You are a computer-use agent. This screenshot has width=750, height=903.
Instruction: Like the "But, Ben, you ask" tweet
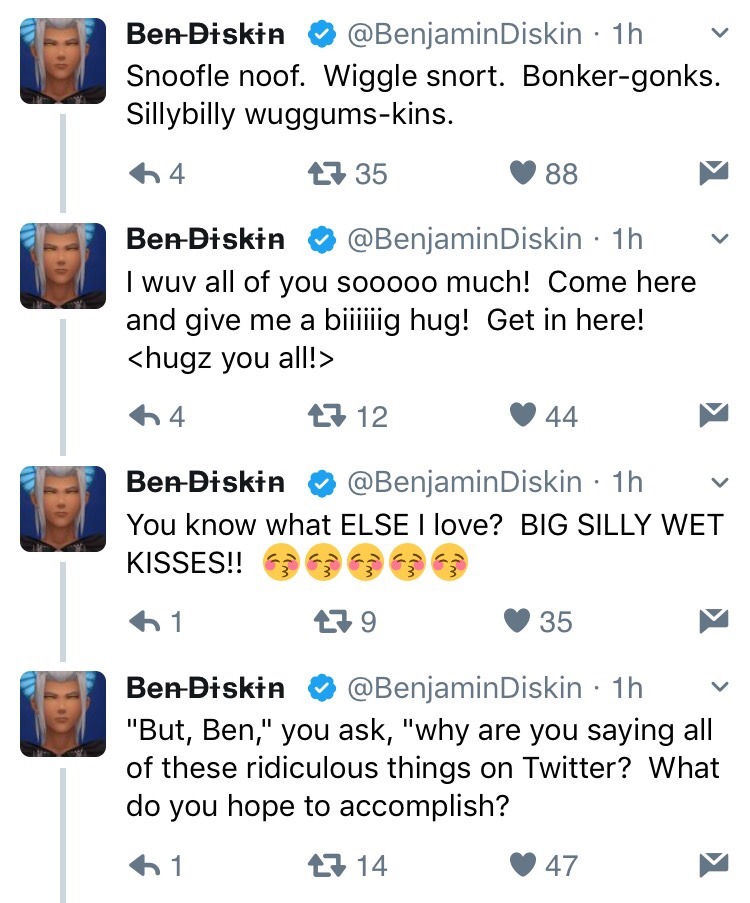pos(524,864)
